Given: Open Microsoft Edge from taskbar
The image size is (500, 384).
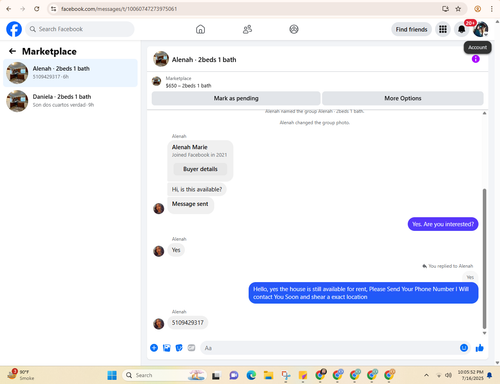Looking at the screenshot, I should [251, 375].
